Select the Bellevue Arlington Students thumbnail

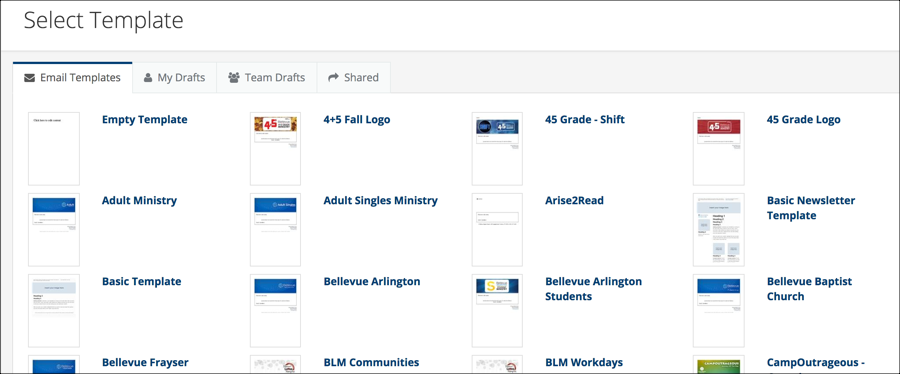point(497,310)
